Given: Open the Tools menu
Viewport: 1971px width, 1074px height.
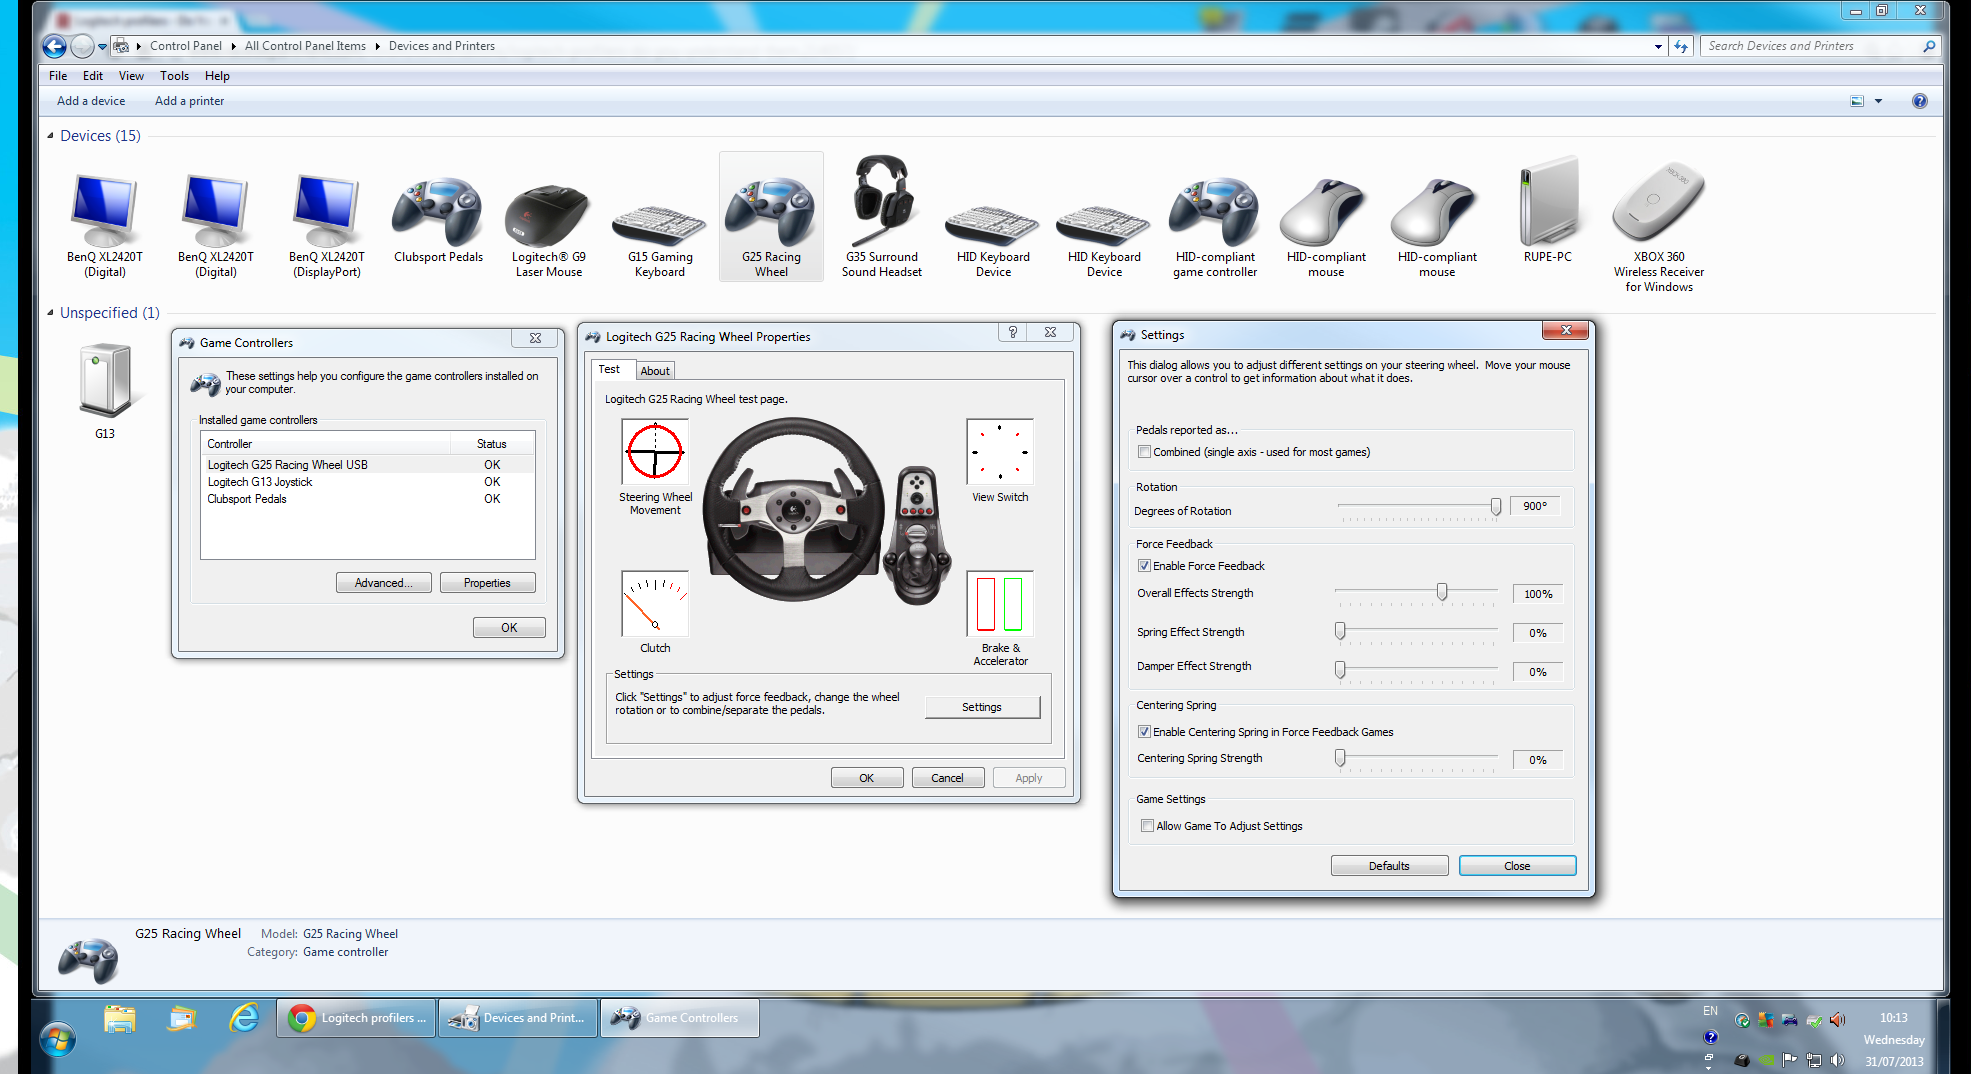Looking at the screenshot, I should tap(174, 76).
